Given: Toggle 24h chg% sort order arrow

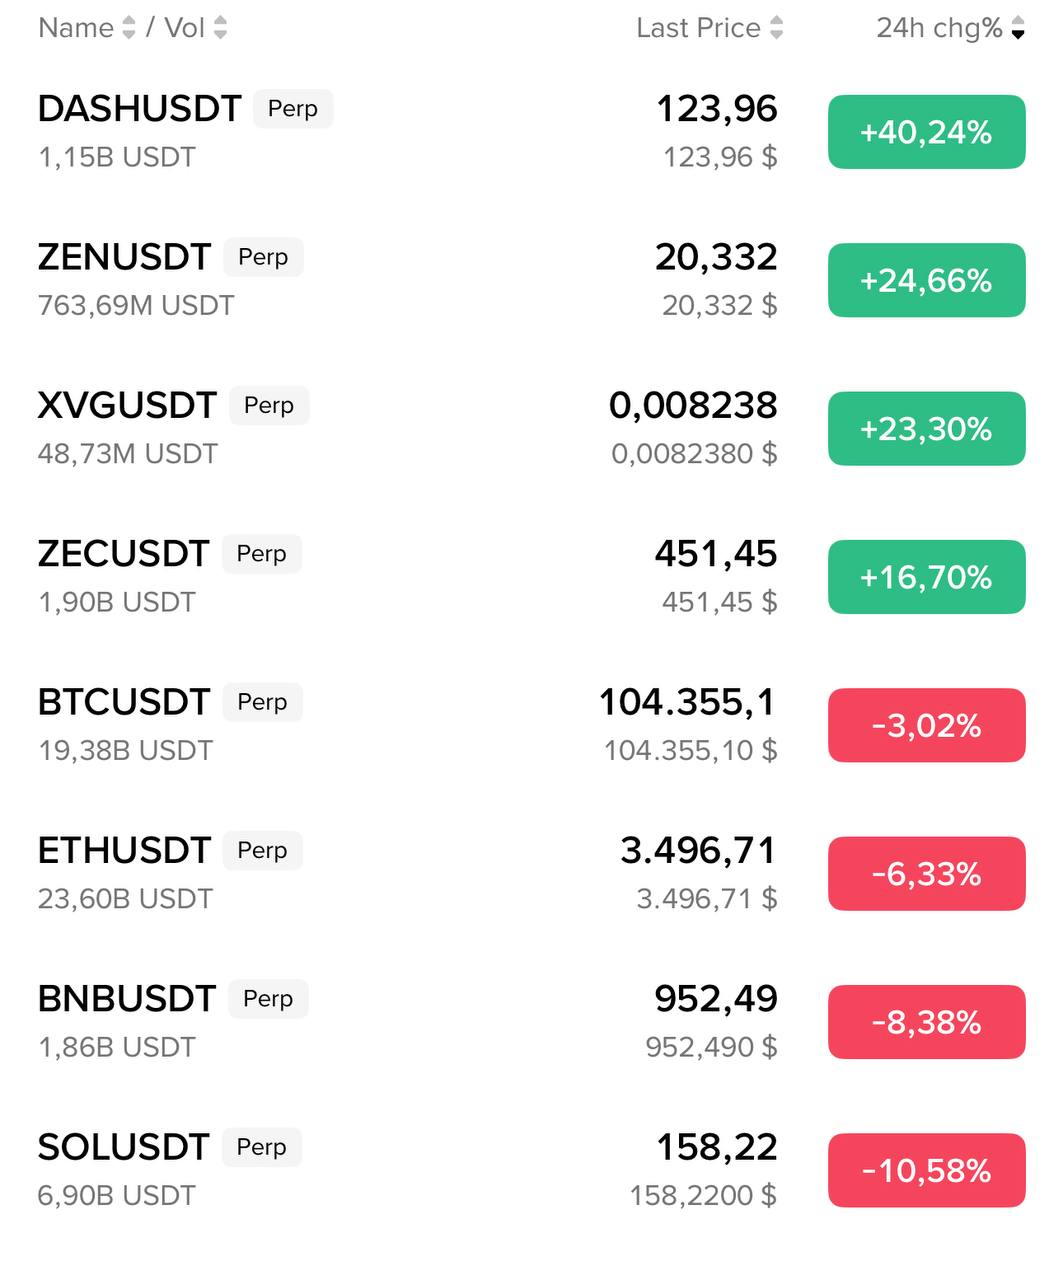Looking at the screenshot, I should [x=1018, y=28].
